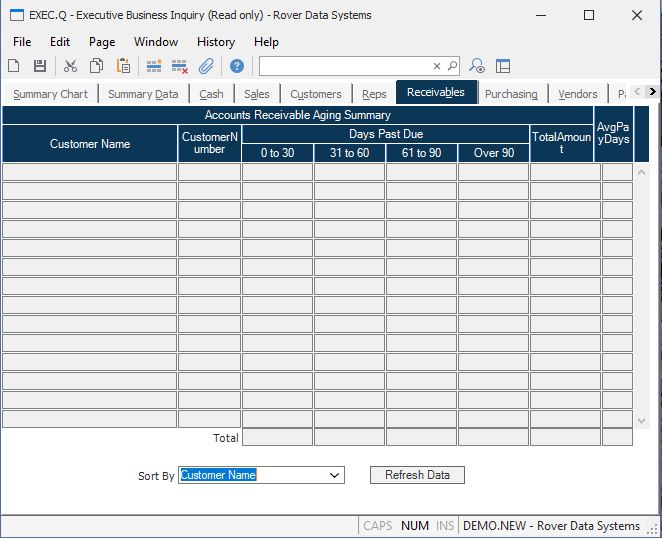Click the Save disk icon
Screen dimensions: 662x538
pos(40,66)
